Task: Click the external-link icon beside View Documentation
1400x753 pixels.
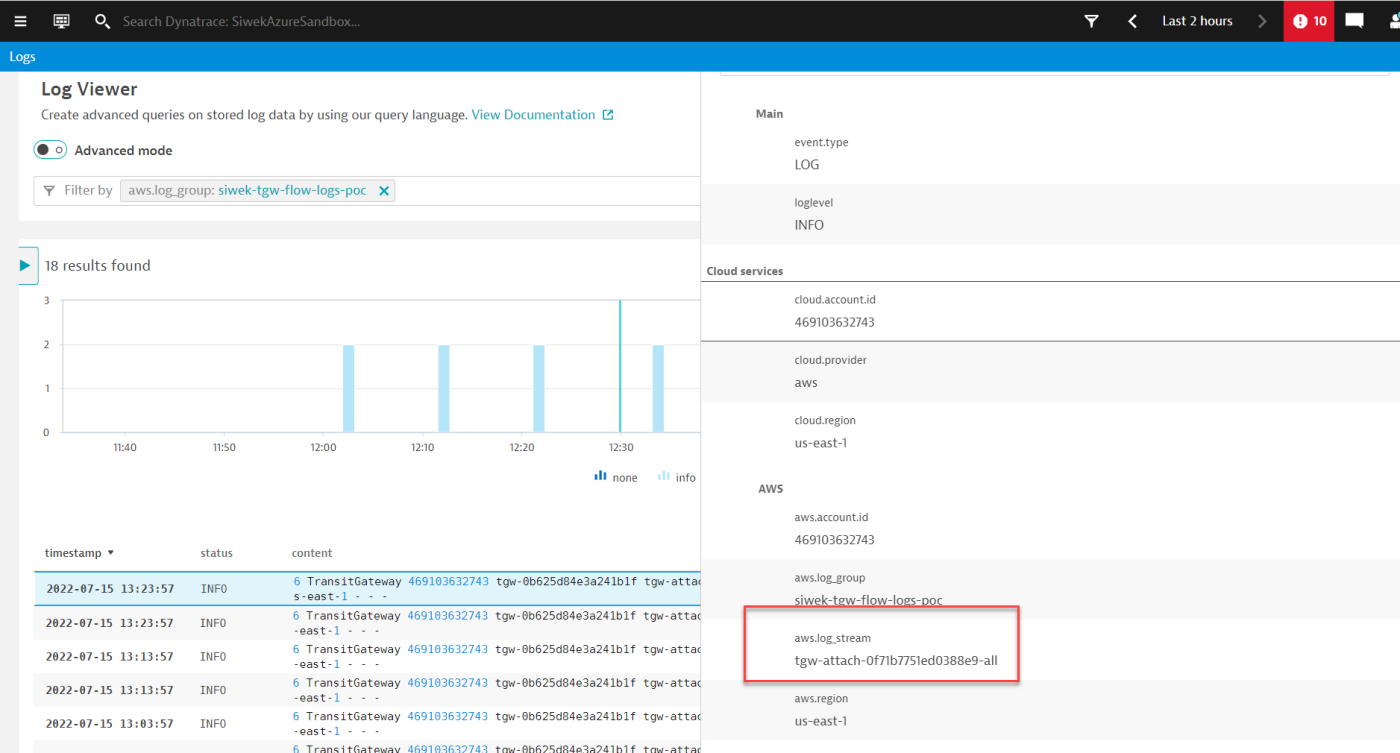Action: 608,114
